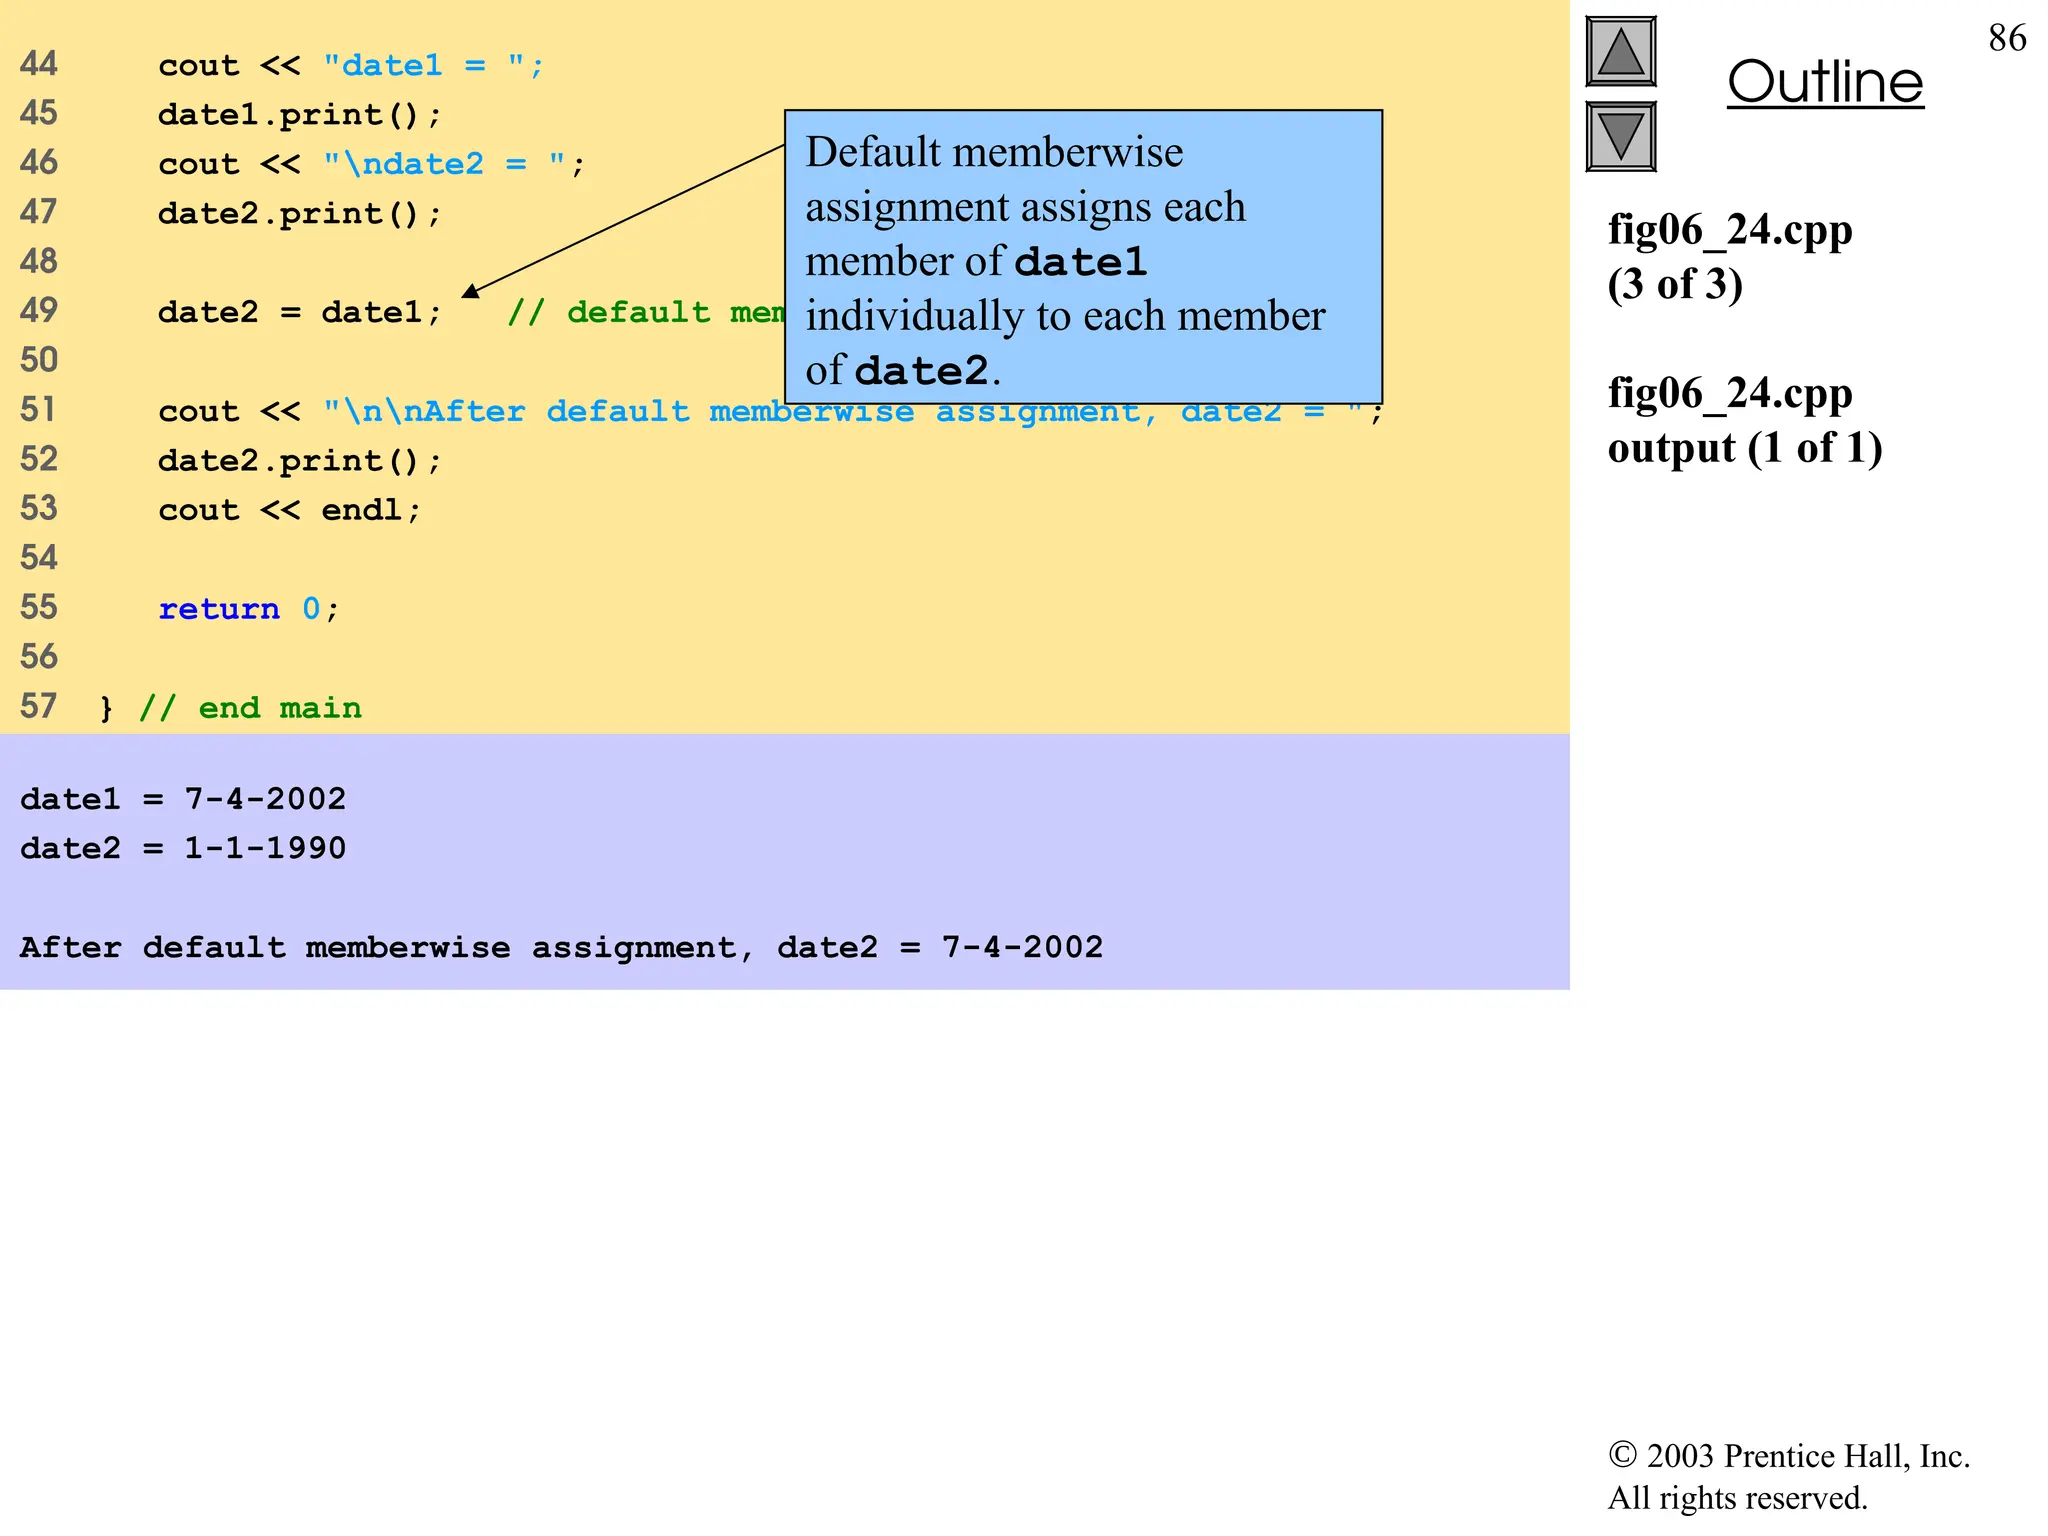Click output line date2 = 1-1-1990
The image size is (2048, 1536).
pos(183,848)
